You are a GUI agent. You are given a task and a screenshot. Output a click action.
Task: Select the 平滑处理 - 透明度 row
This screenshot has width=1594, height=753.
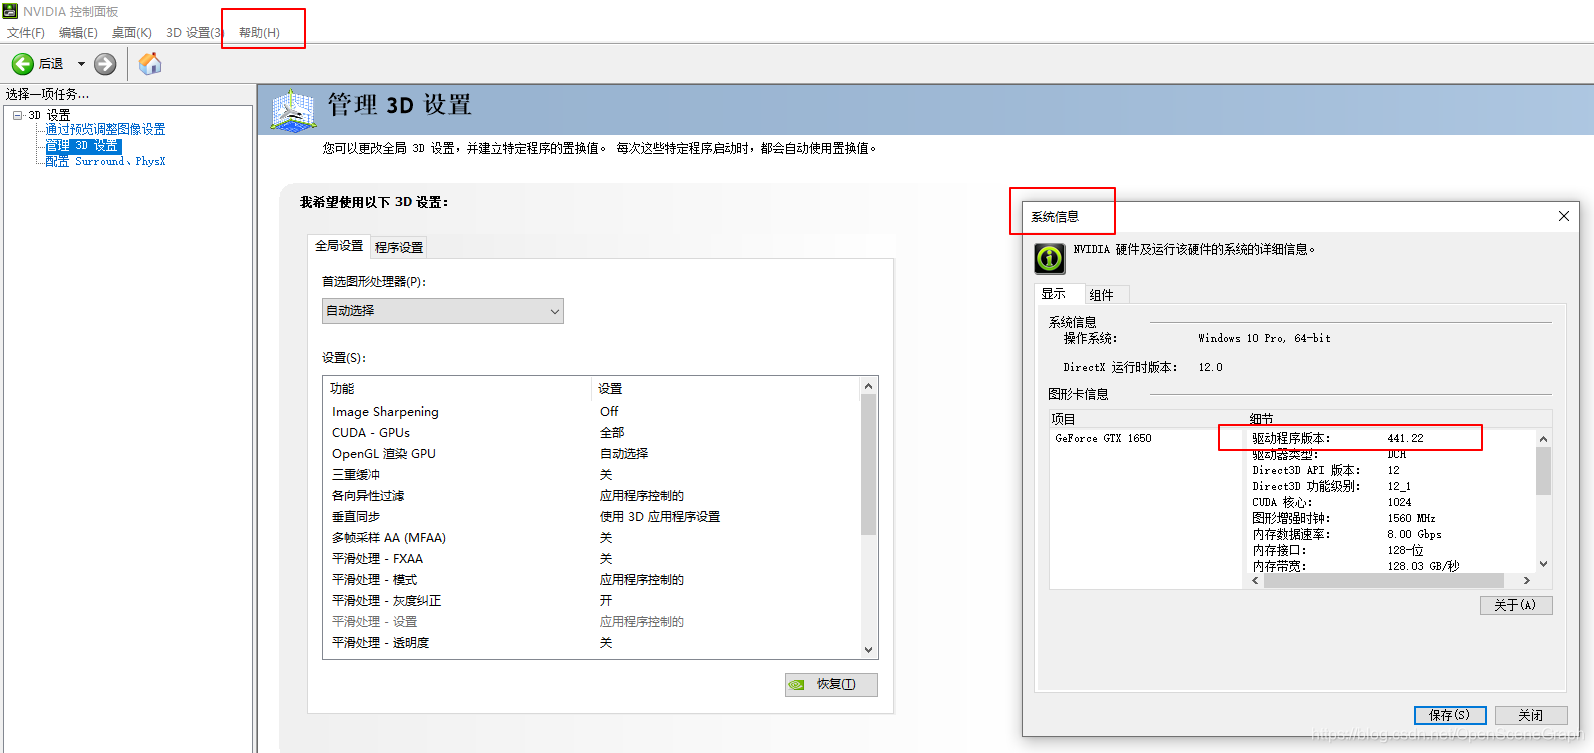[x=591, y=643]
